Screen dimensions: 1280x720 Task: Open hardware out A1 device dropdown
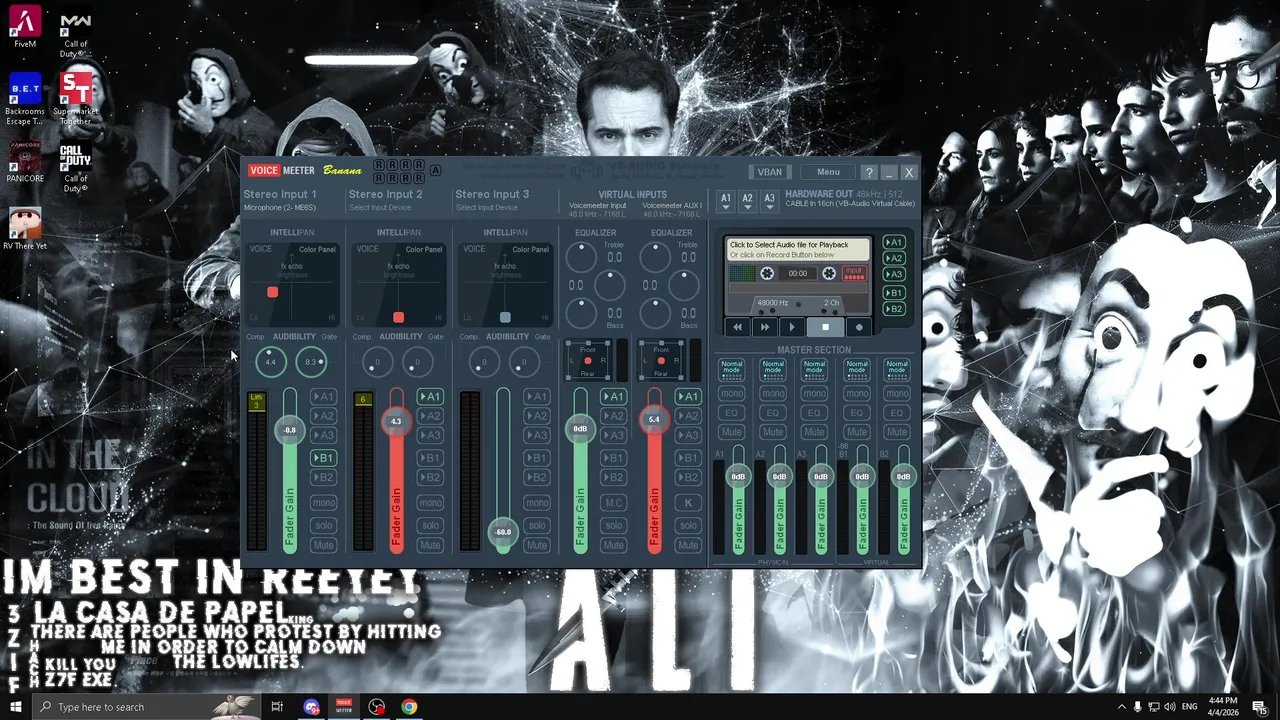(x=726, y=200)
